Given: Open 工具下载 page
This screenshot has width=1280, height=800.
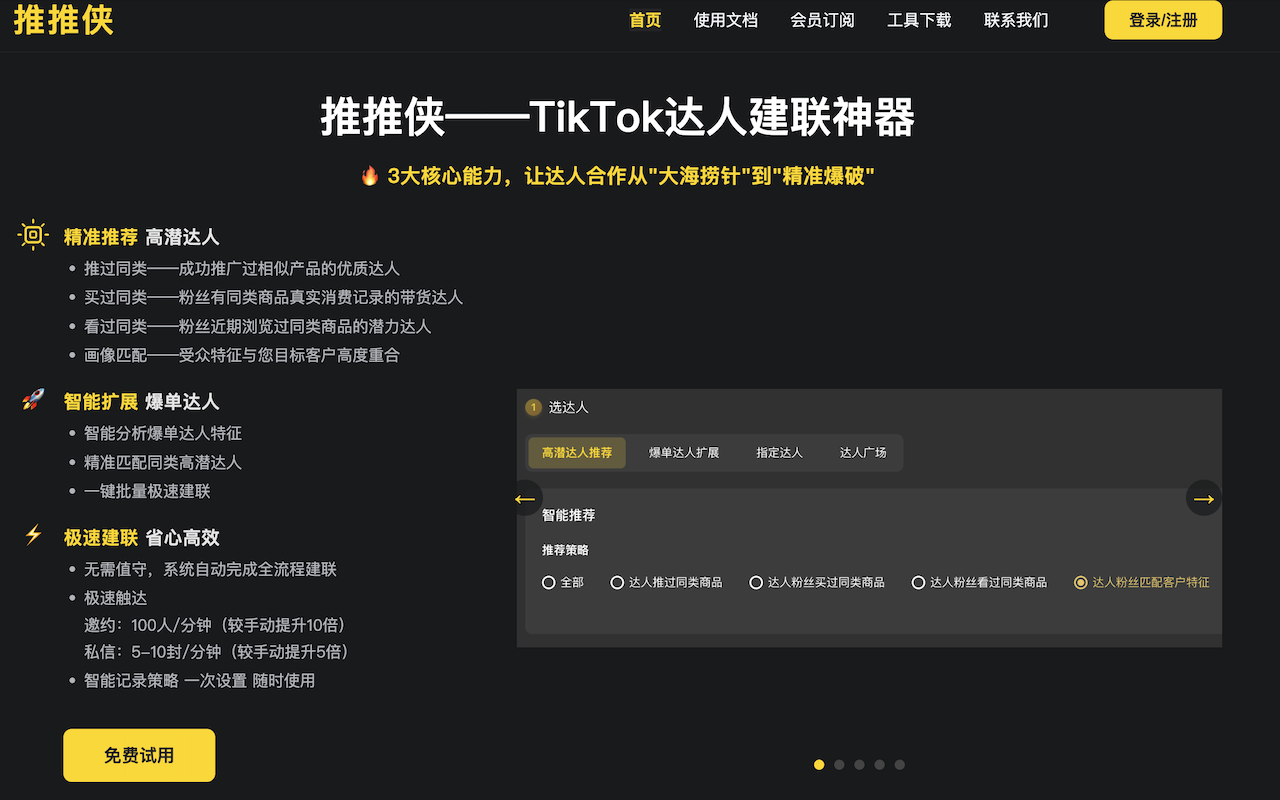Looking at the screenshot, I should pos(919,20).
